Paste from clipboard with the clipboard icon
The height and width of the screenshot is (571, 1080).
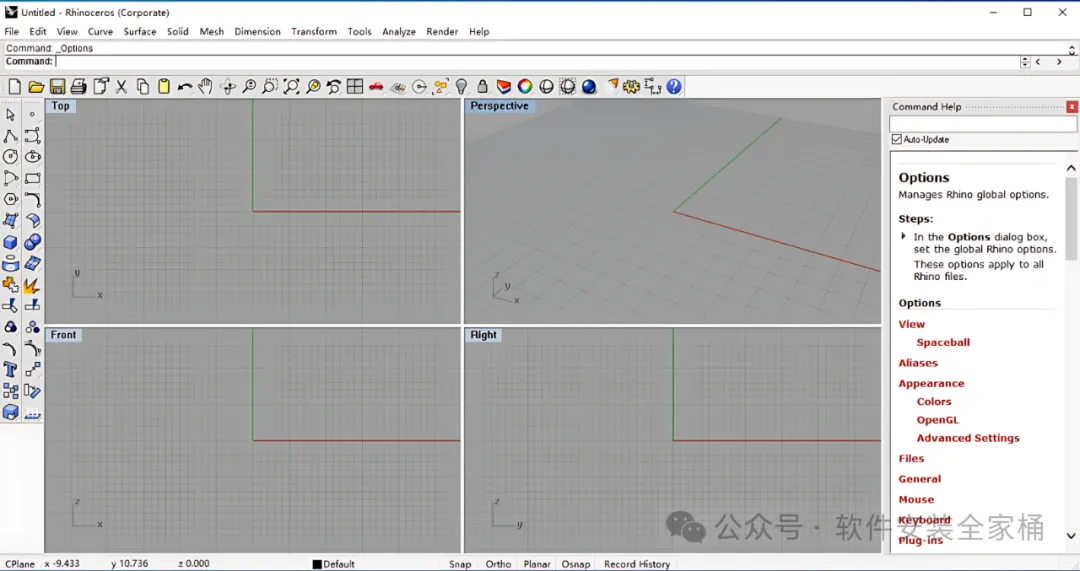tap(164, 86)
